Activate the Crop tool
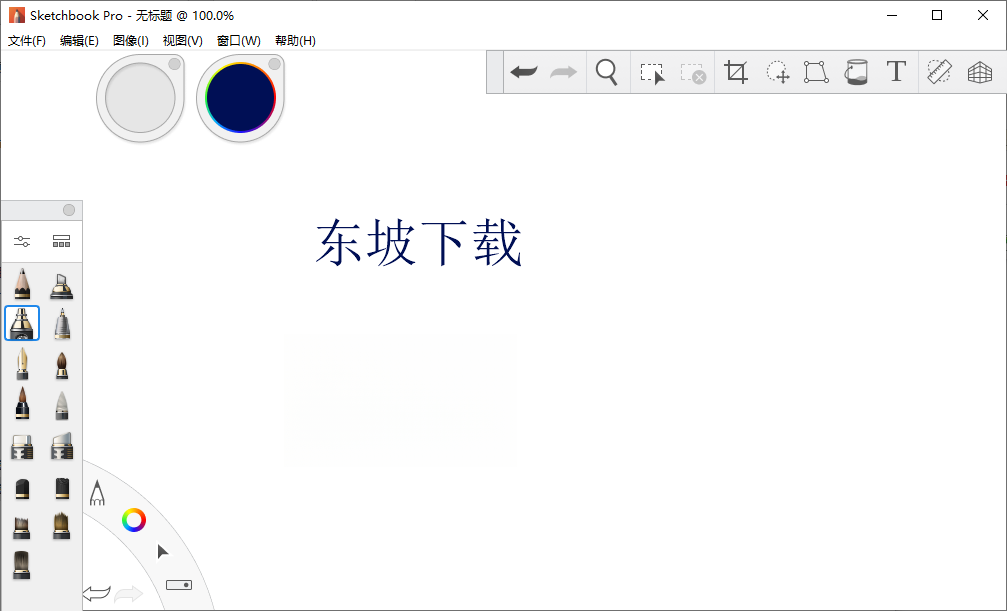The height and width of the screenshot is (611, 1007). click(x=736, y=72)
